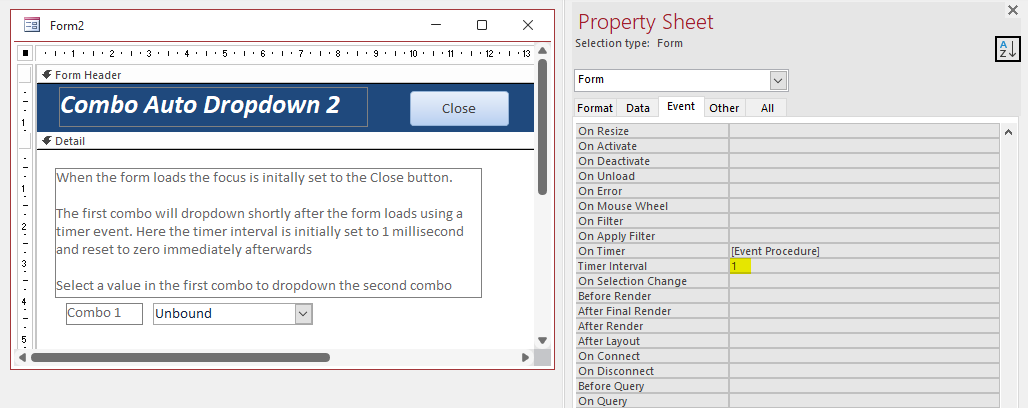Viewport: 1028px width, 408px height.
Task: Click the Property Sheet scroll up arrow
Action: coord(1008,132)
